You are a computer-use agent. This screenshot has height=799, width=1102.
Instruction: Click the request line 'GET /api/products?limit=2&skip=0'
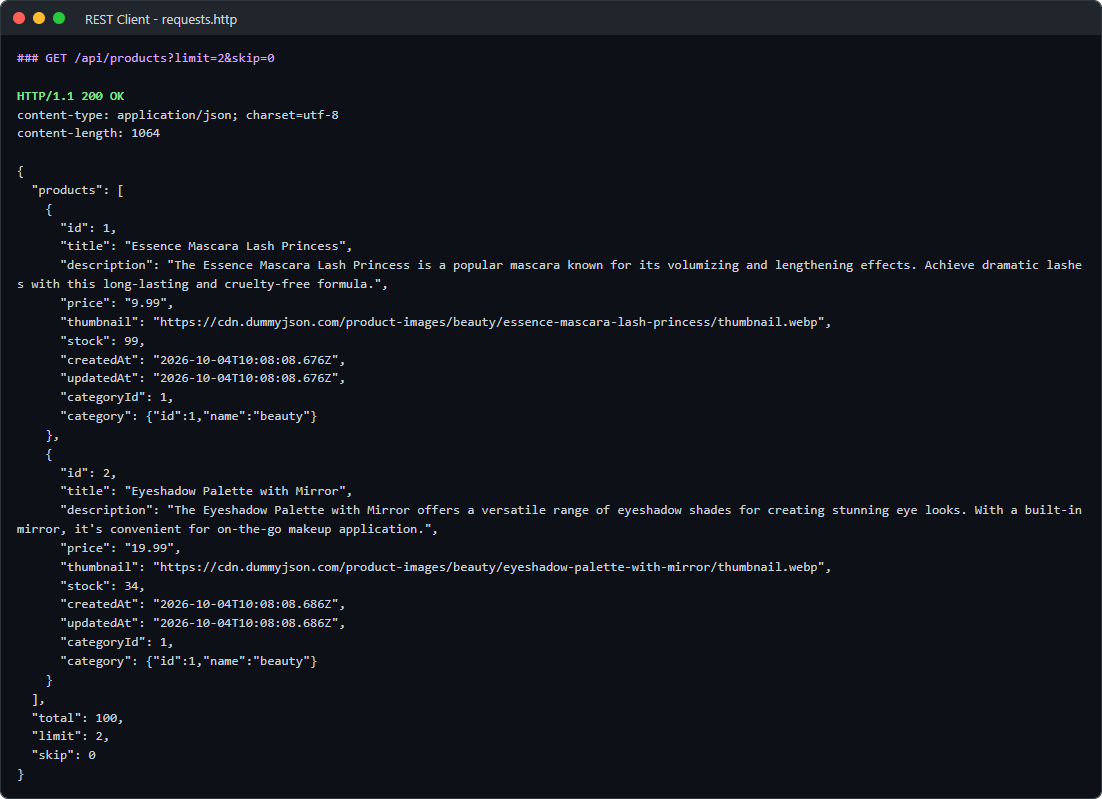tap(145, 58)
